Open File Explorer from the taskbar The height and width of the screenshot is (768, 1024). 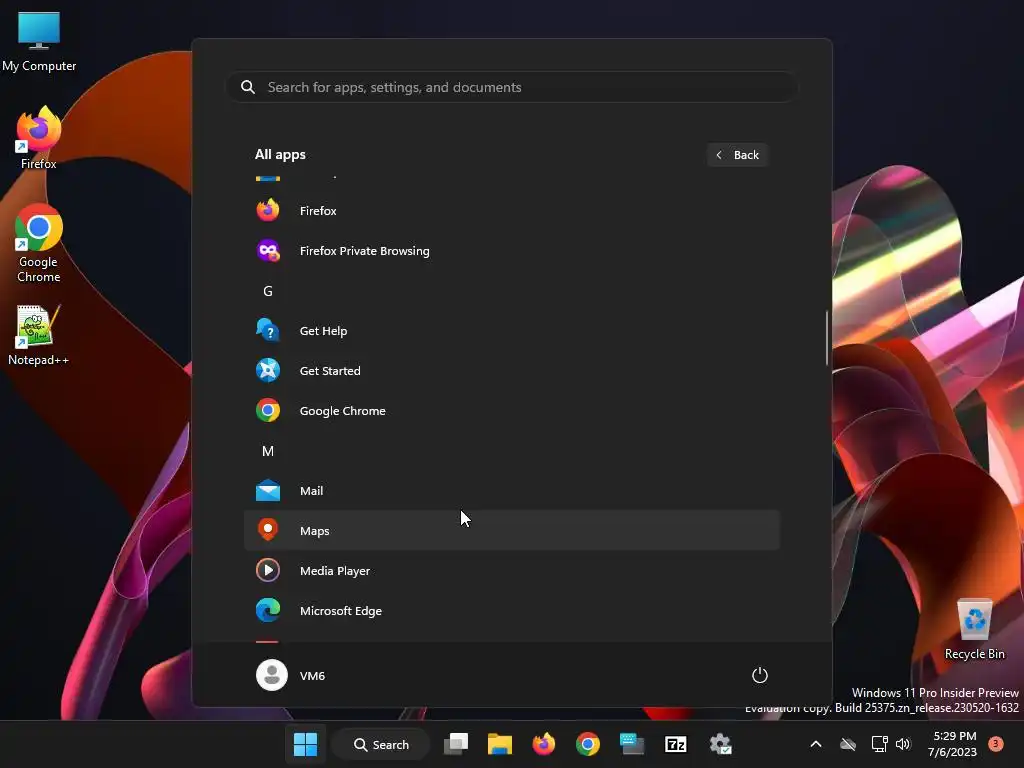pyautogui.click(x=500, y=744)
